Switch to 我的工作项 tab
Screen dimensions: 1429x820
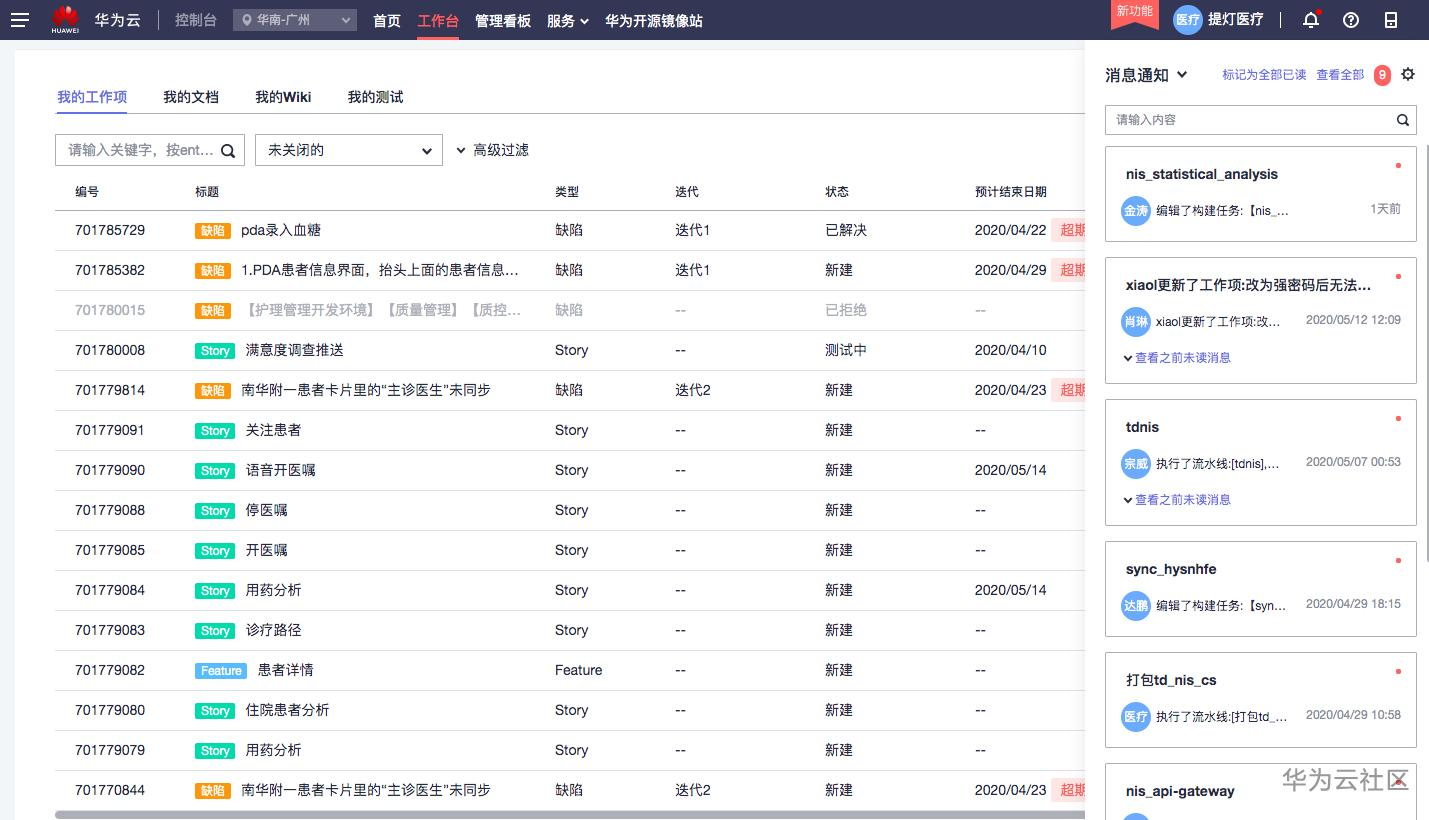click(92, 97)
